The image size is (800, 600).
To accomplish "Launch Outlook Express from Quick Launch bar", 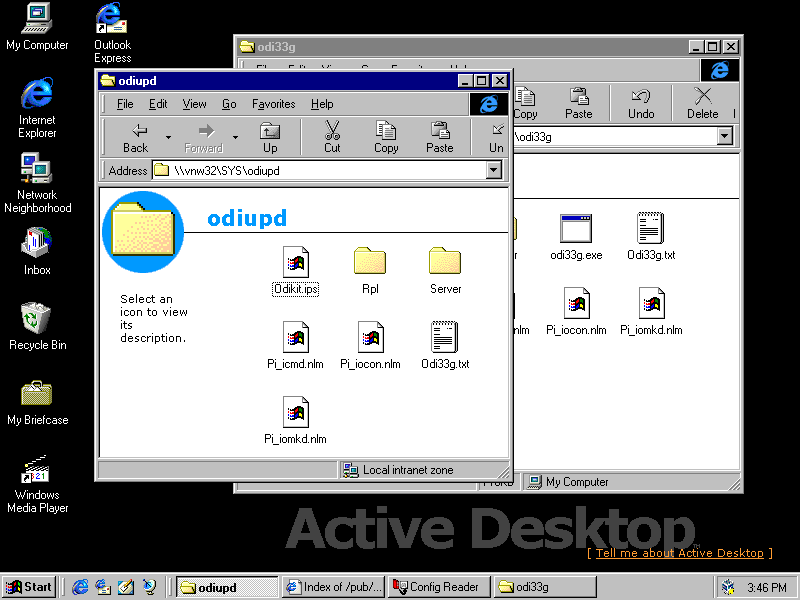I will [103, 587].
